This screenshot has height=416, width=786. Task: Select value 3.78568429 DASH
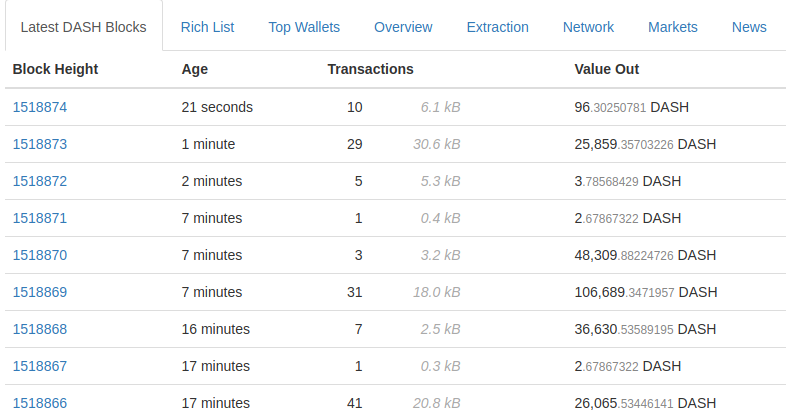point(628,181)
